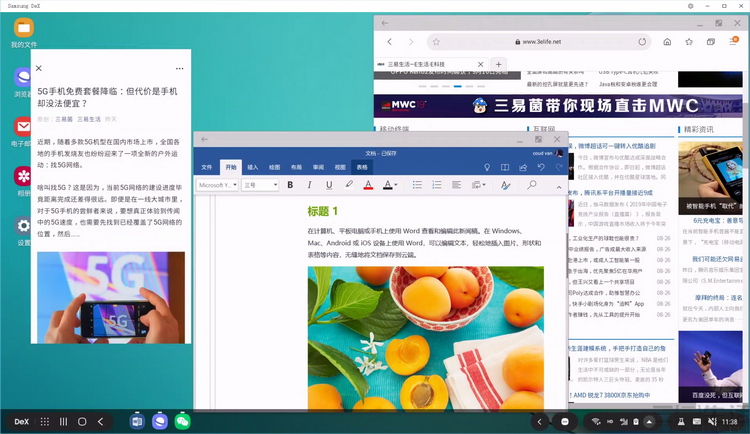Open the black font color dropdown arrow

(x=396, y=185)
